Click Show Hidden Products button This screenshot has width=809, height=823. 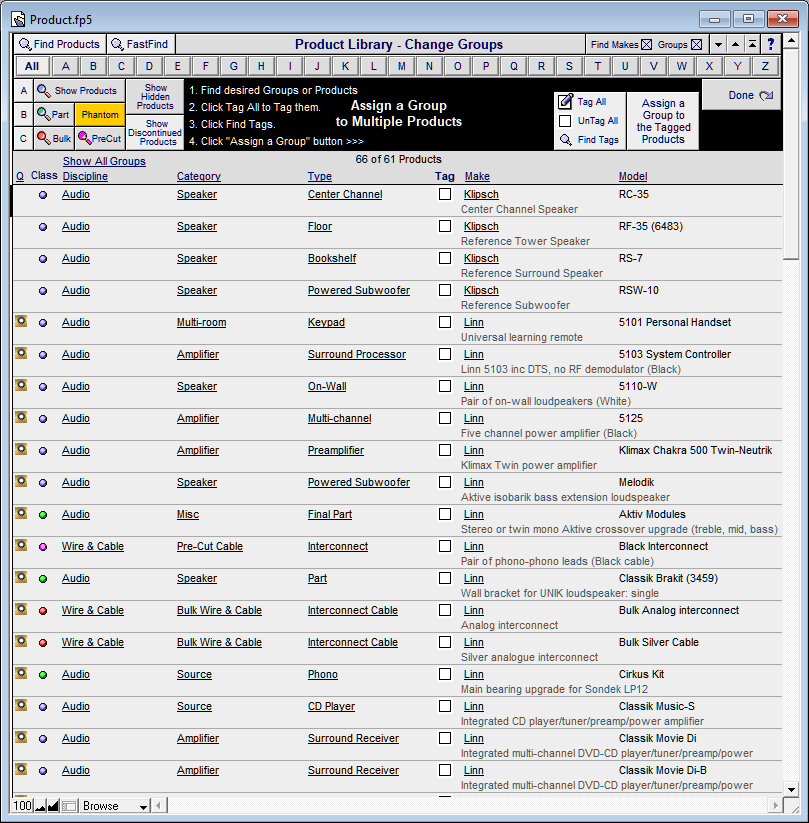[x=155, y=97]
